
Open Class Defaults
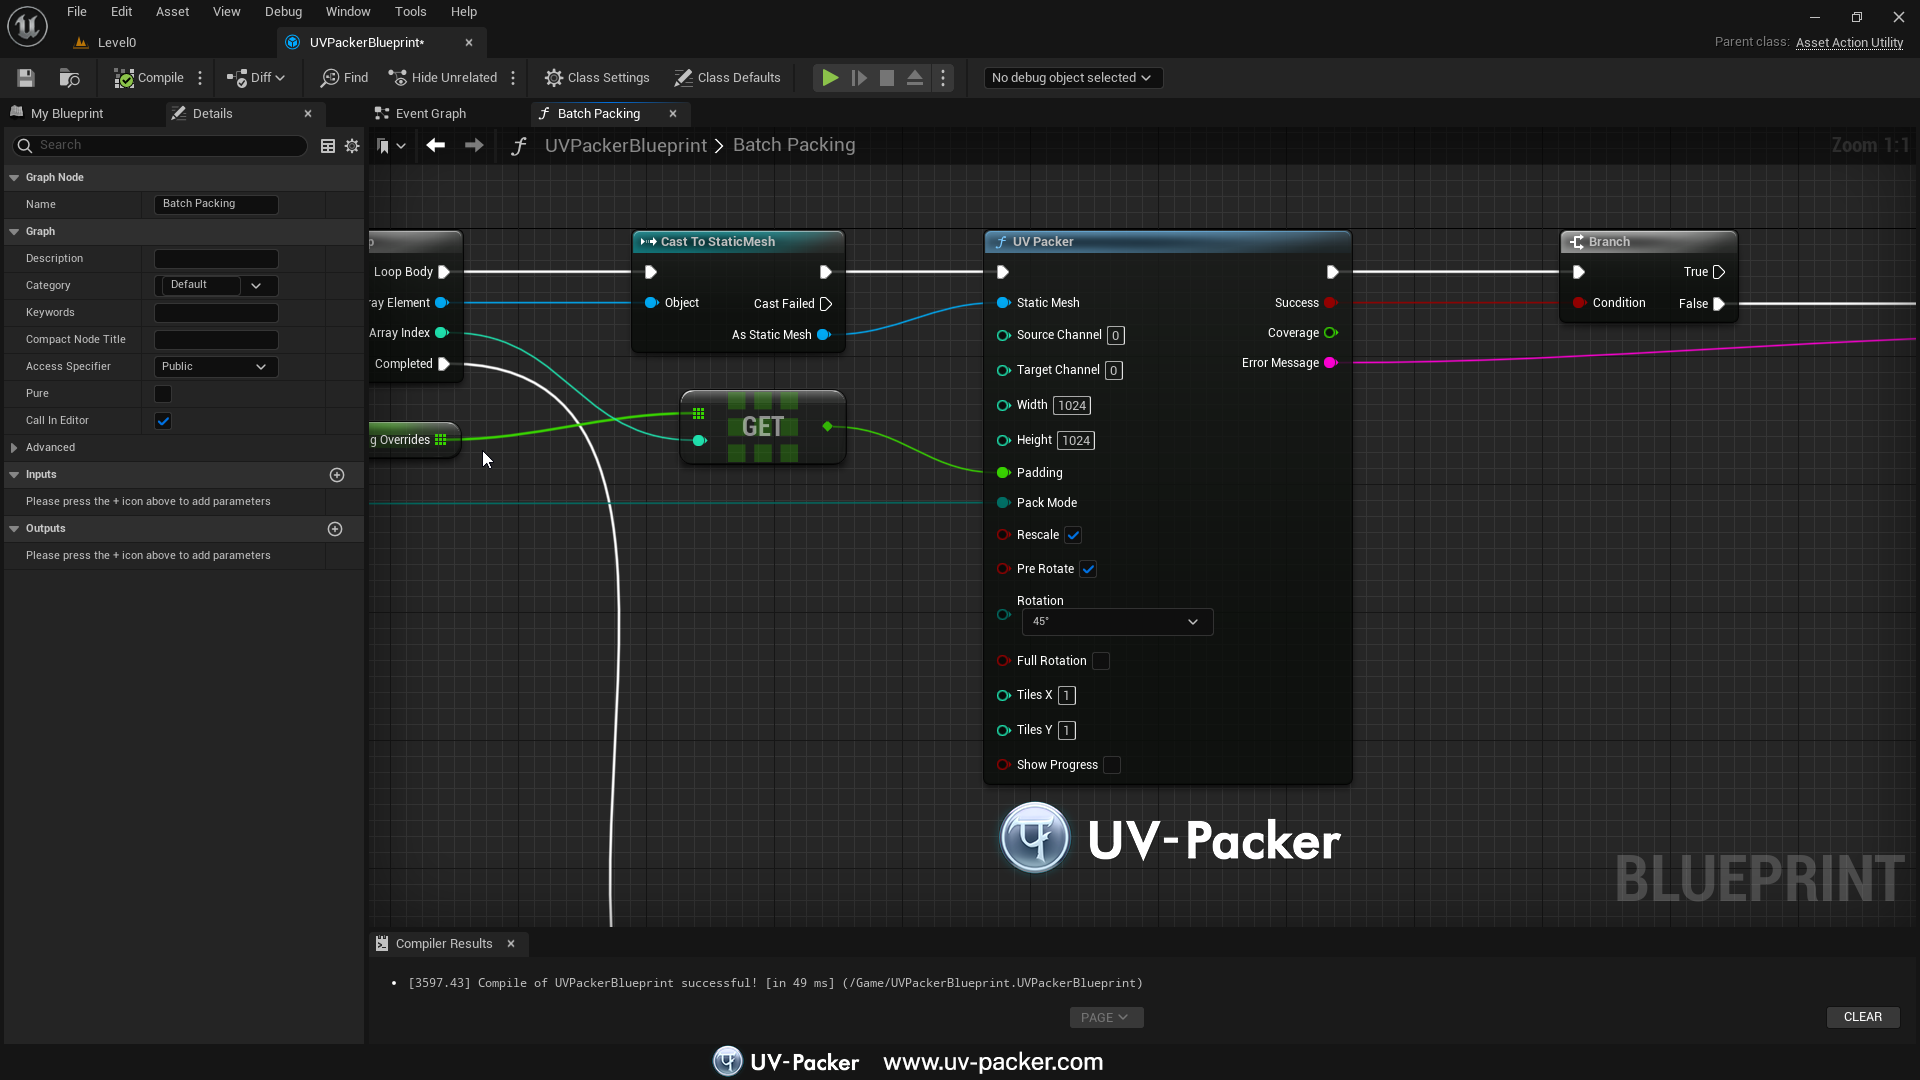coord(727,78)
